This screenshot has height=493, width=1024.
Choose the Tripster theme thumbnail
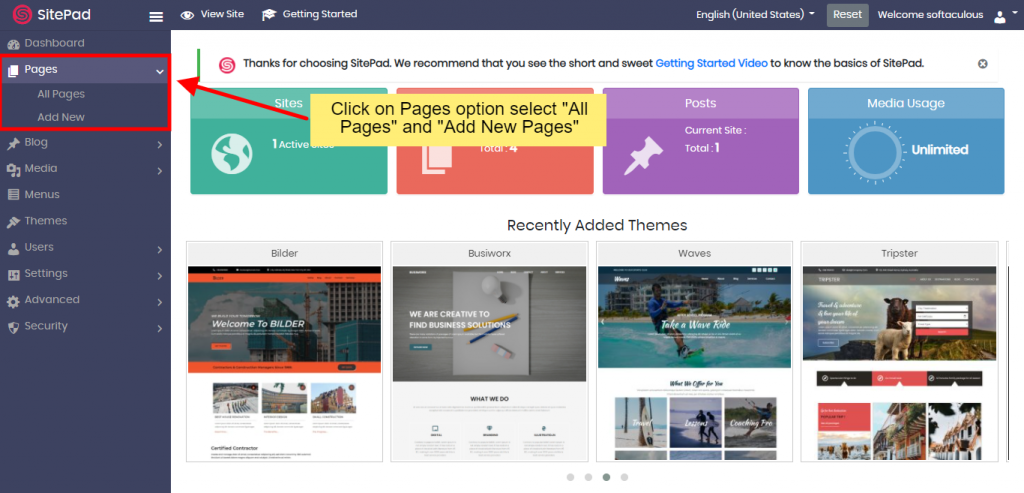tap(899, 362)
